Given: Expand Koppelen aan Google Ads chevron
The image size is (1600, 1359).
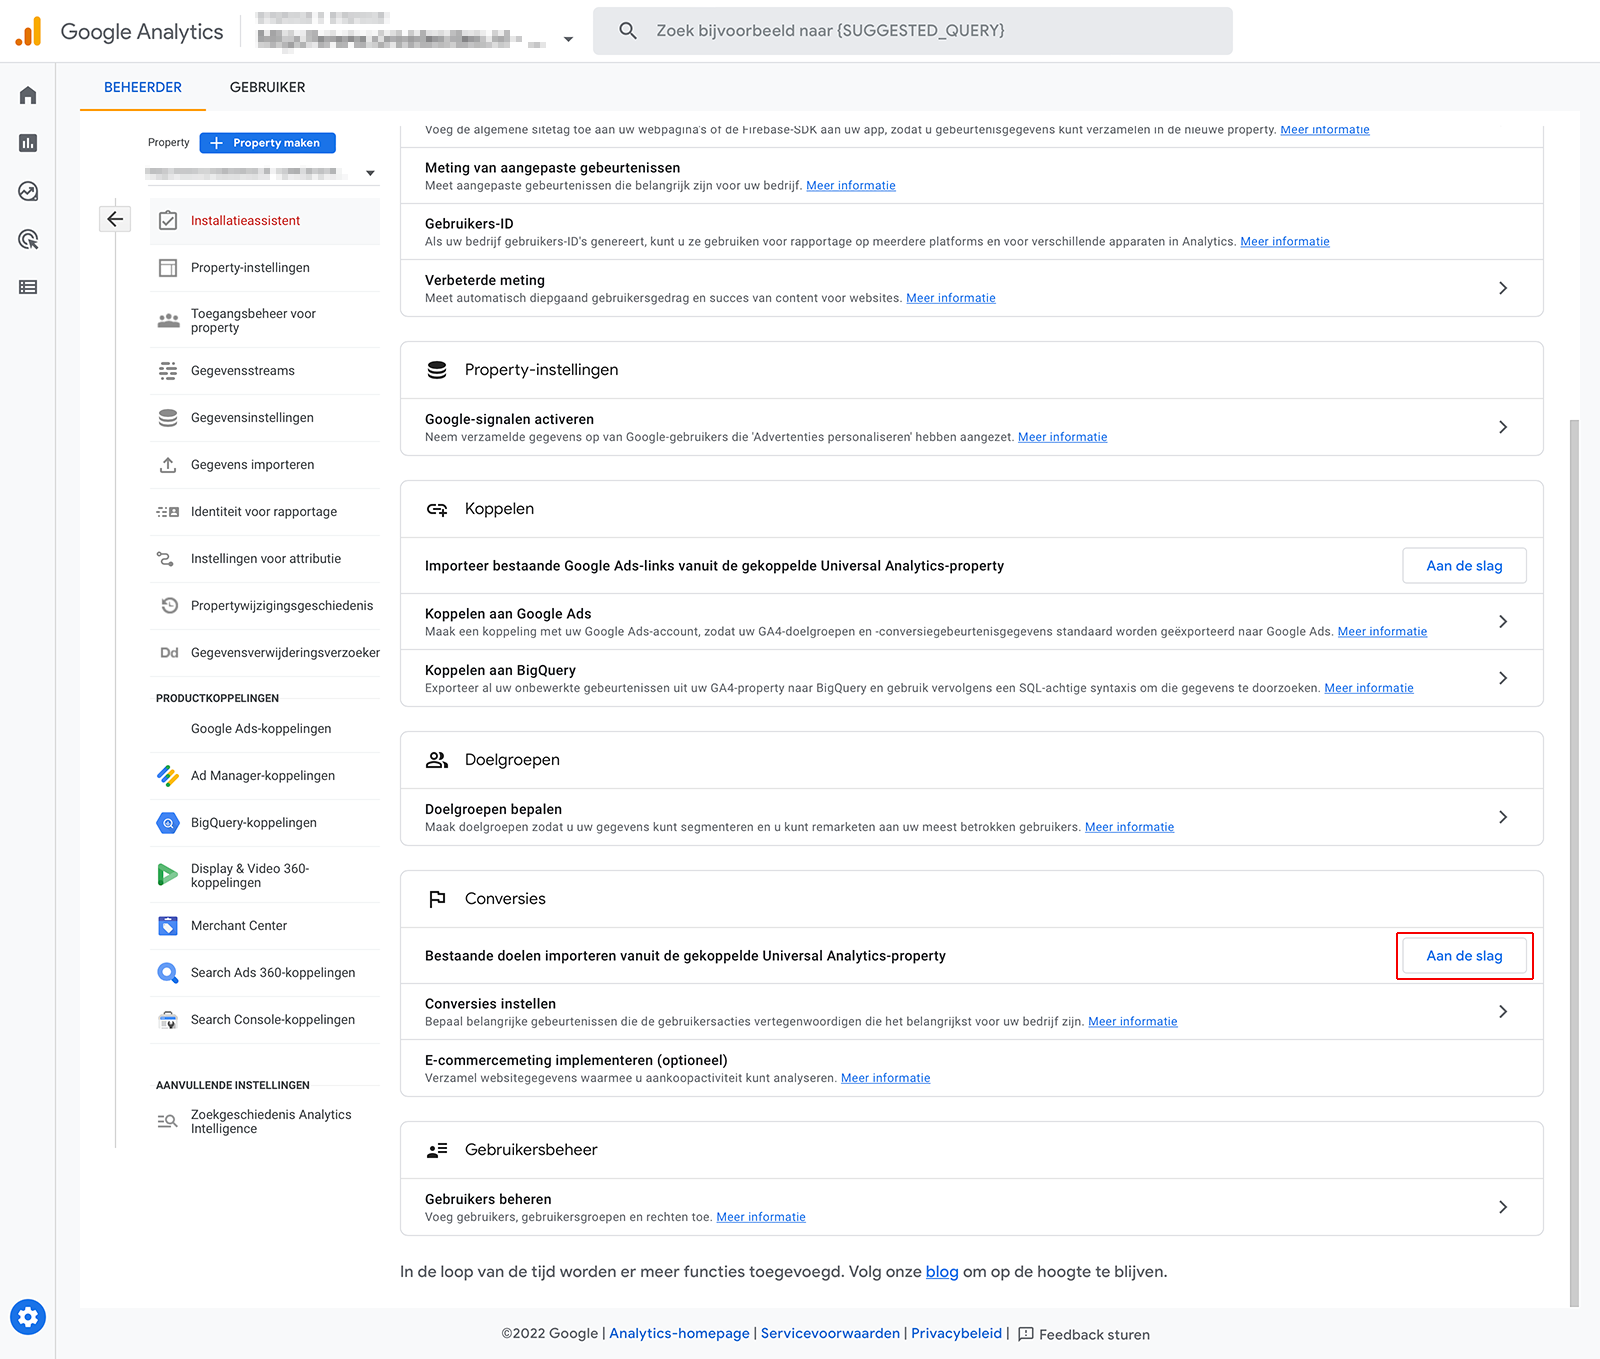Looking at the screenshot, I should pyautogui.click(x=1503, y=622).
